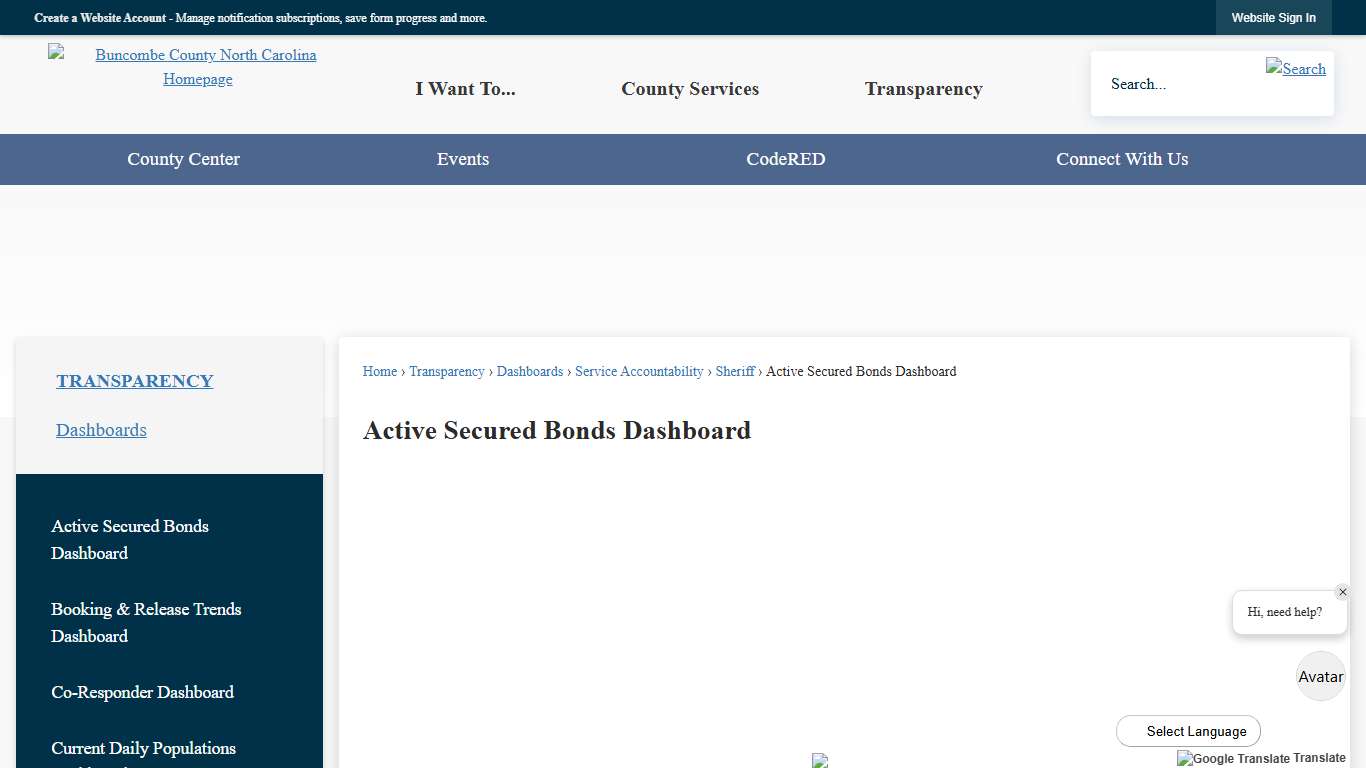Open the Events page
This screenshot has height=768, width=1366.
[462, 159]
